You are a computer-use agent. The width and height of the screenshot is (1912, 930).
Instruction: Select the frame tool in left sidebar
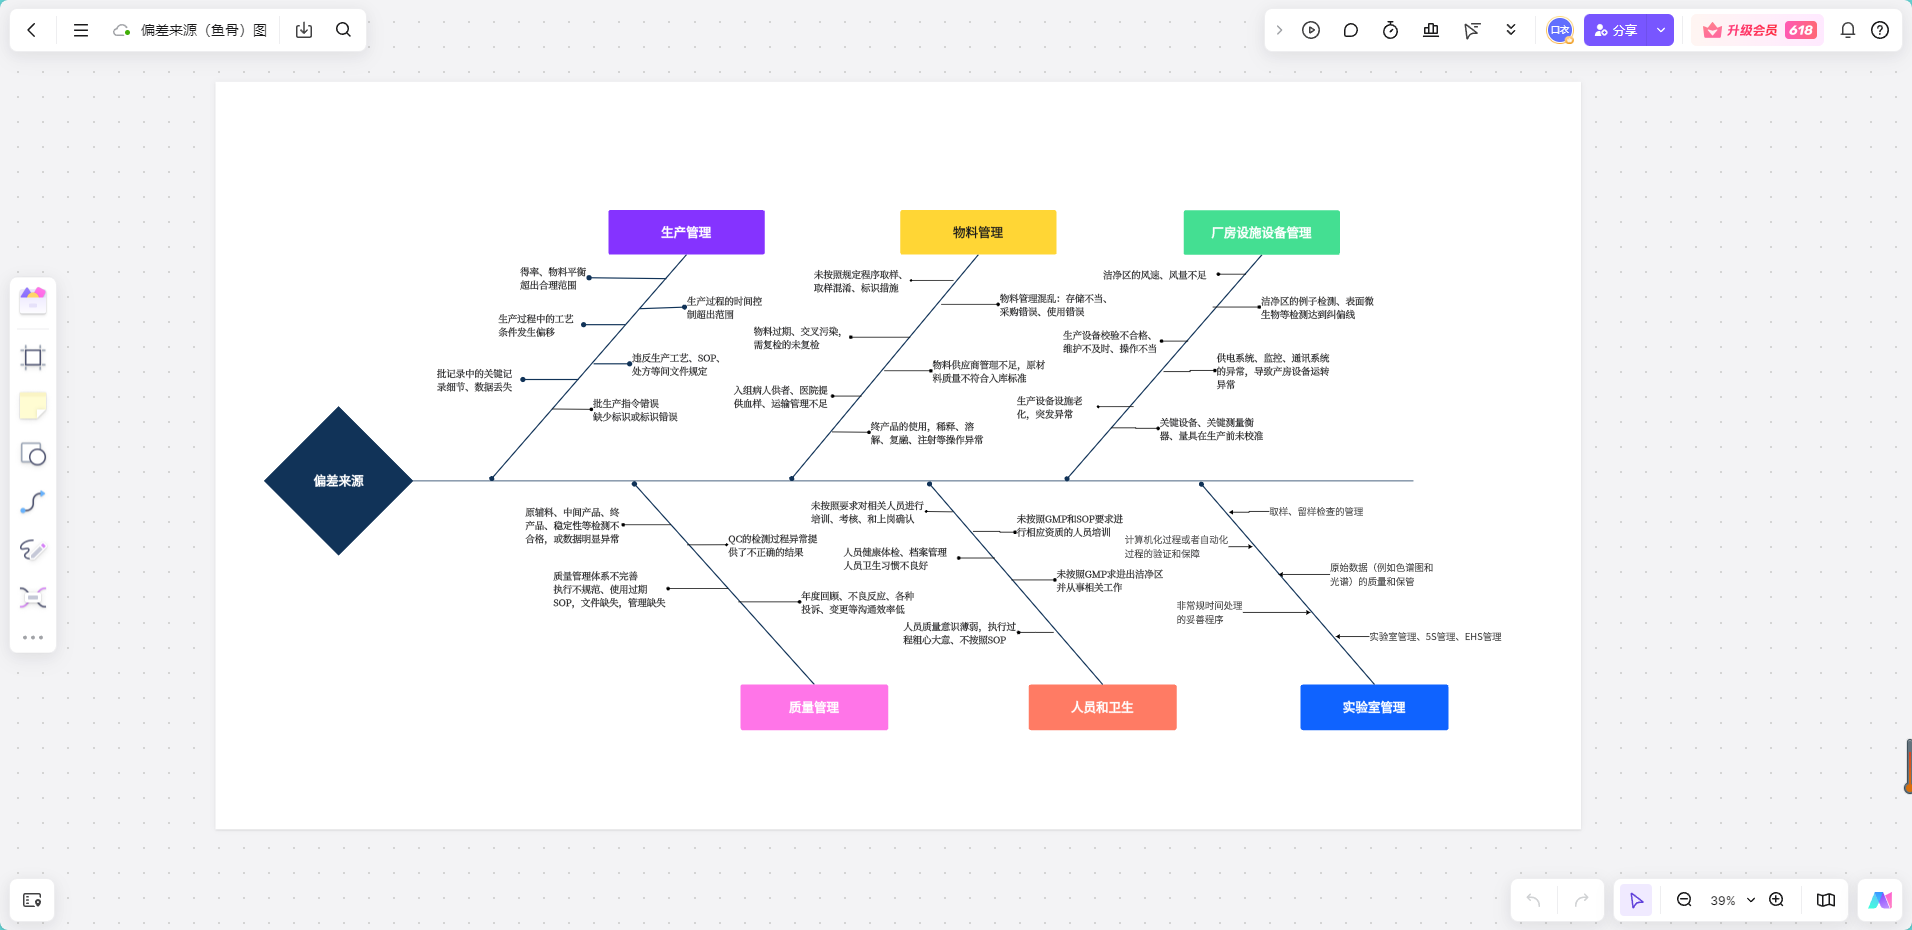[x=33, y=358]
